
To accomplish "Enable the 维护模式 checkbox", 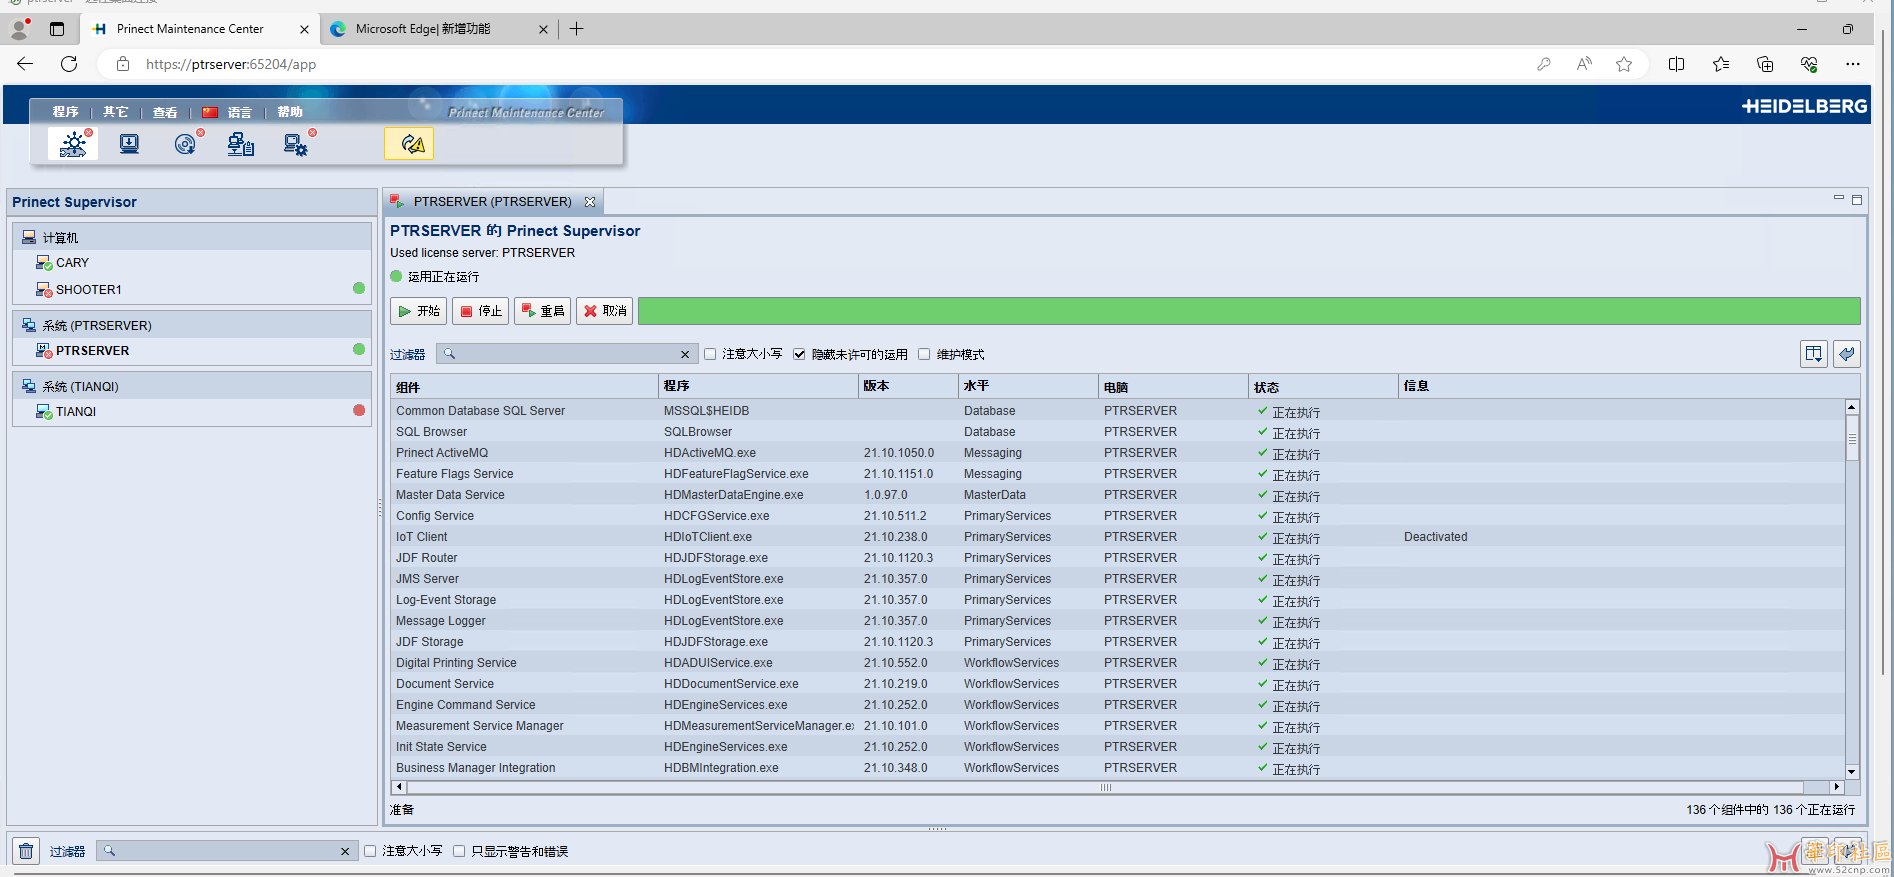I will coord(924,354).
